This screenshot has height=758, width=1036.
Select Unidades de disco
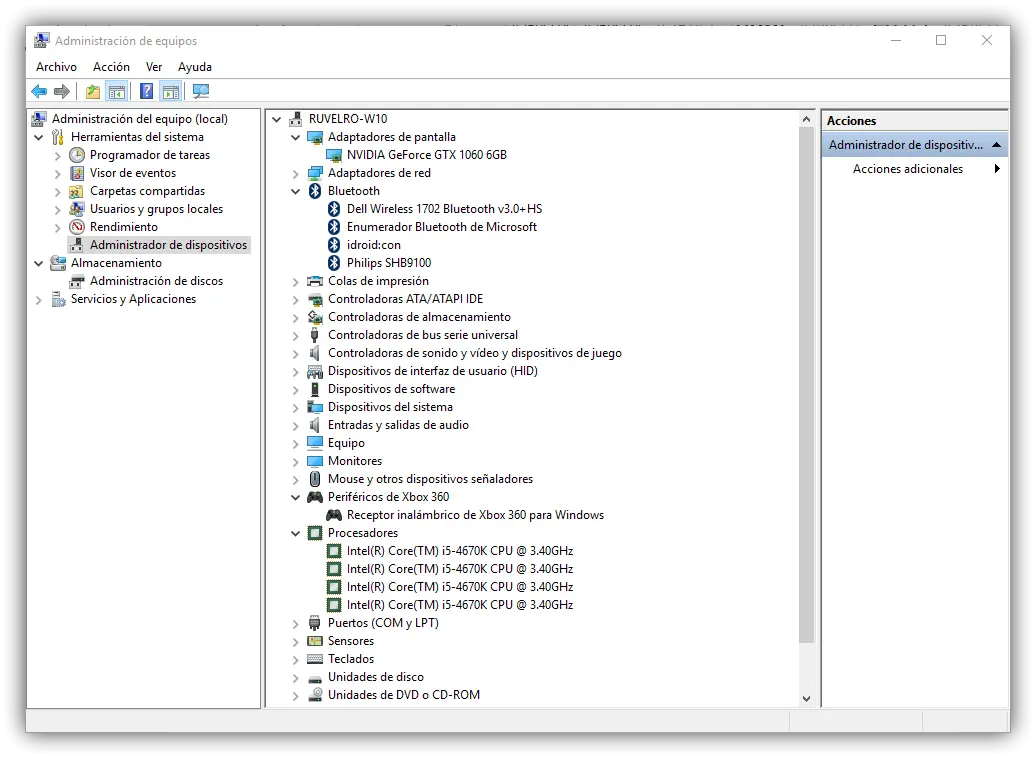[375, 677]
